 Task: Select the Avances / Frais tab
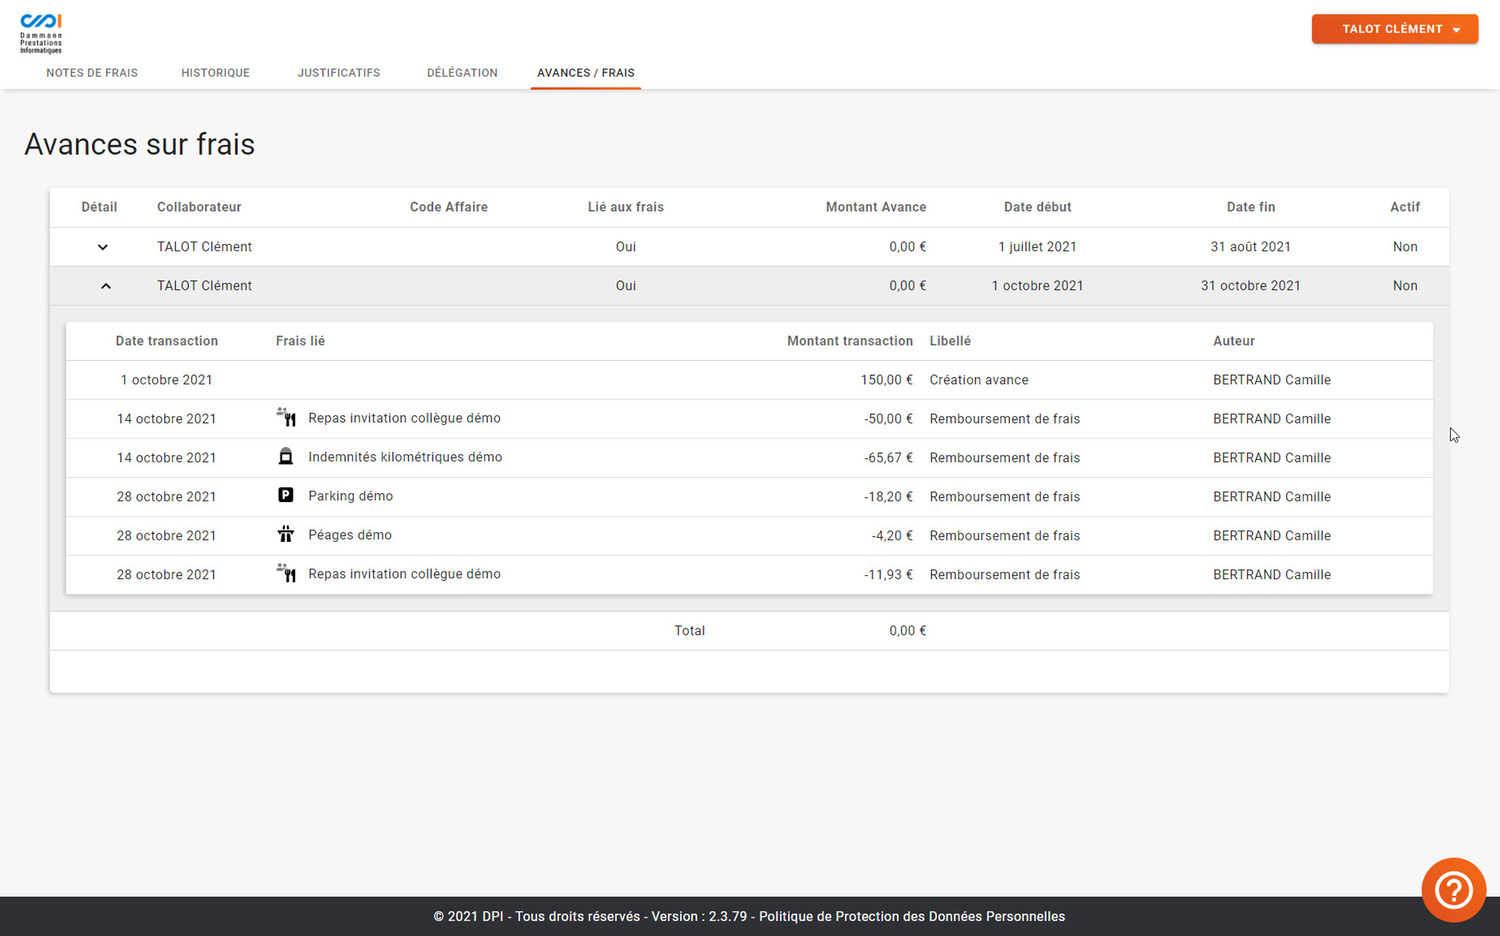coord(585,73)
